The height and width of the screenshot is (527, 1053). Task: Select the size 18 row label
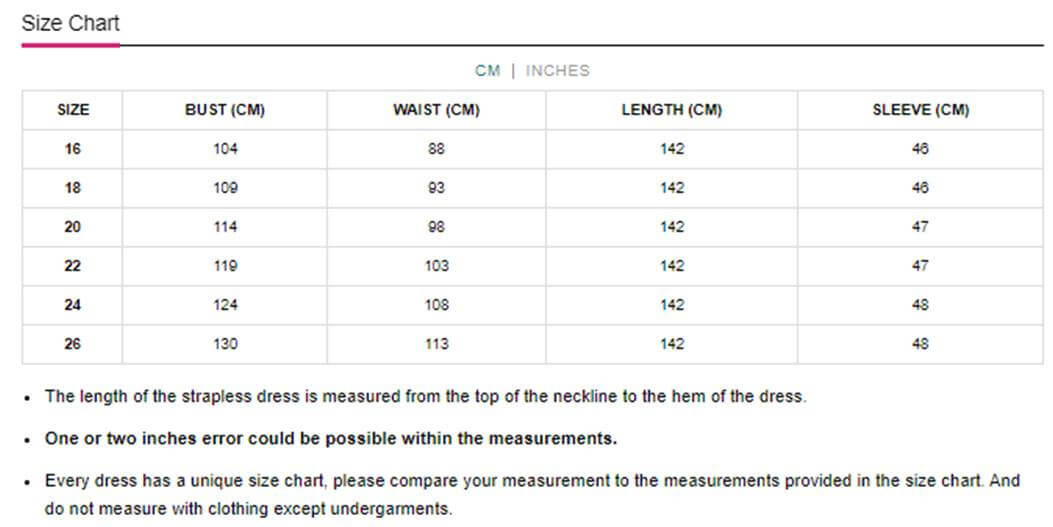[x=73, y=188]
